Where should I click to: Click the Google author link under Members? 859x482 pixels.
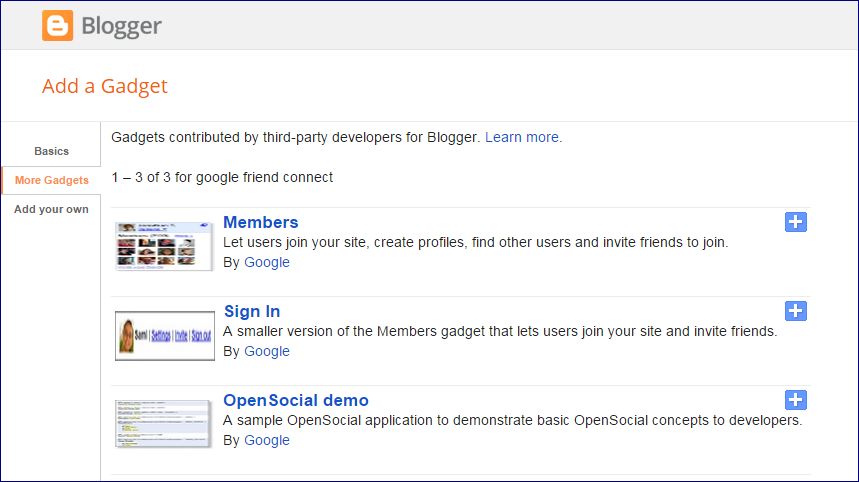click(x=267, y=262)
